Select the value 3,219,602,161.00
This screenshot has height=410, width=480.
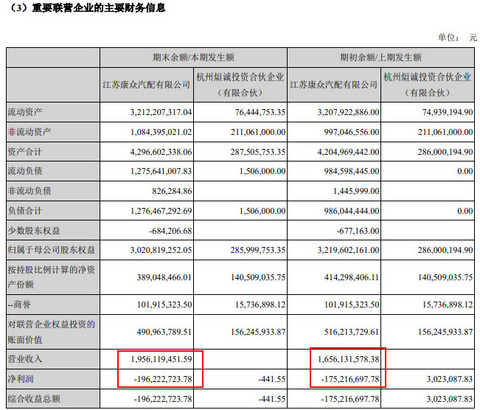[x=348, y=250]
